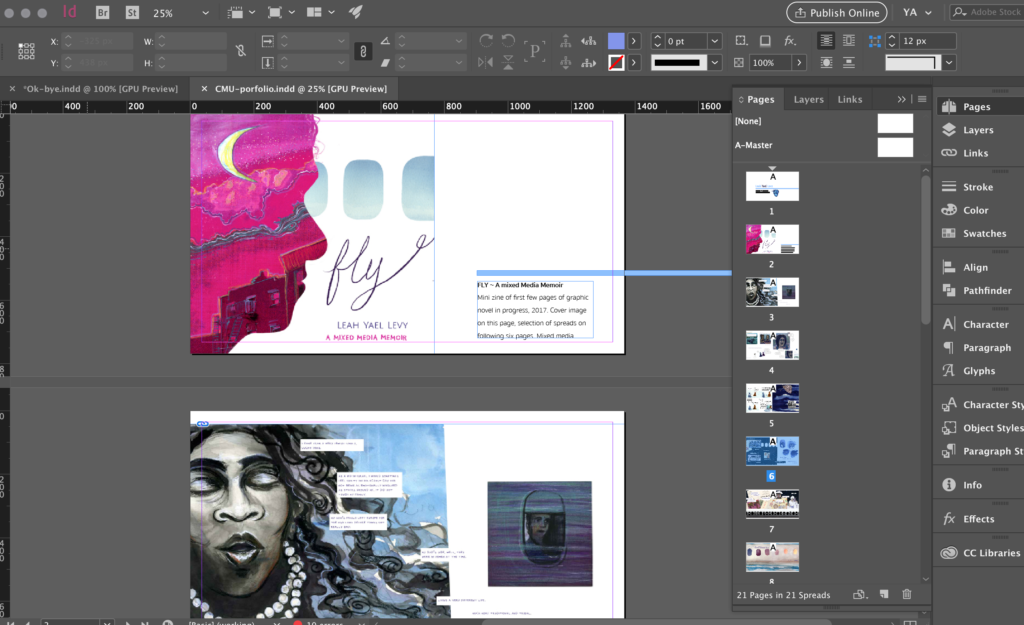The height and width of the screenshot is (625, 1024).
Task: Switch to the Links tab in the panel
Action: pyautogui.click(x=850, y=99)
